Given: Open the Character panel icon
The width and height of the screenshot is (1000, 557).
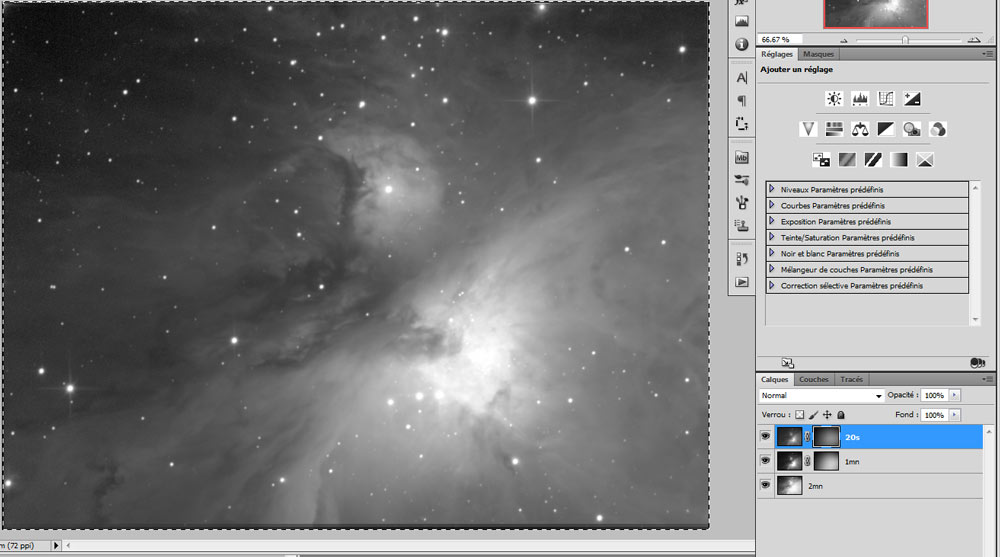Looking at the screenshot, I should [742, 78].
